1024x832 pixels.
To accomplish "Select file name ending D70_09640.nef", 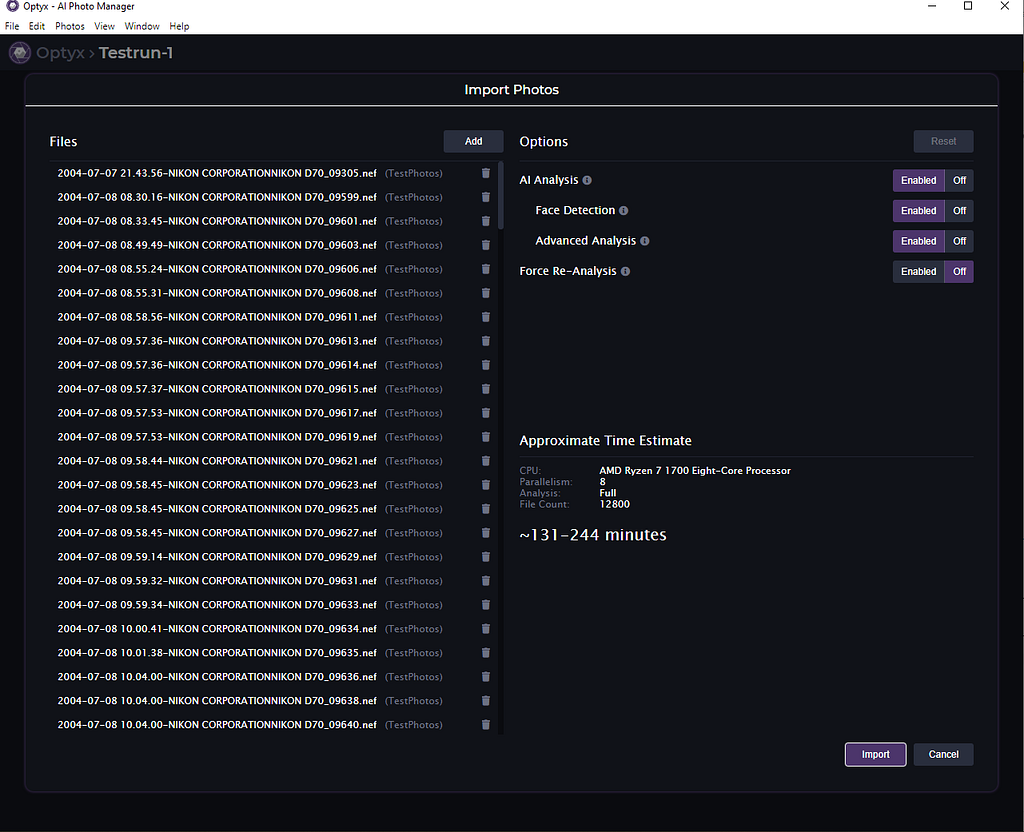I will coord(217,724).
